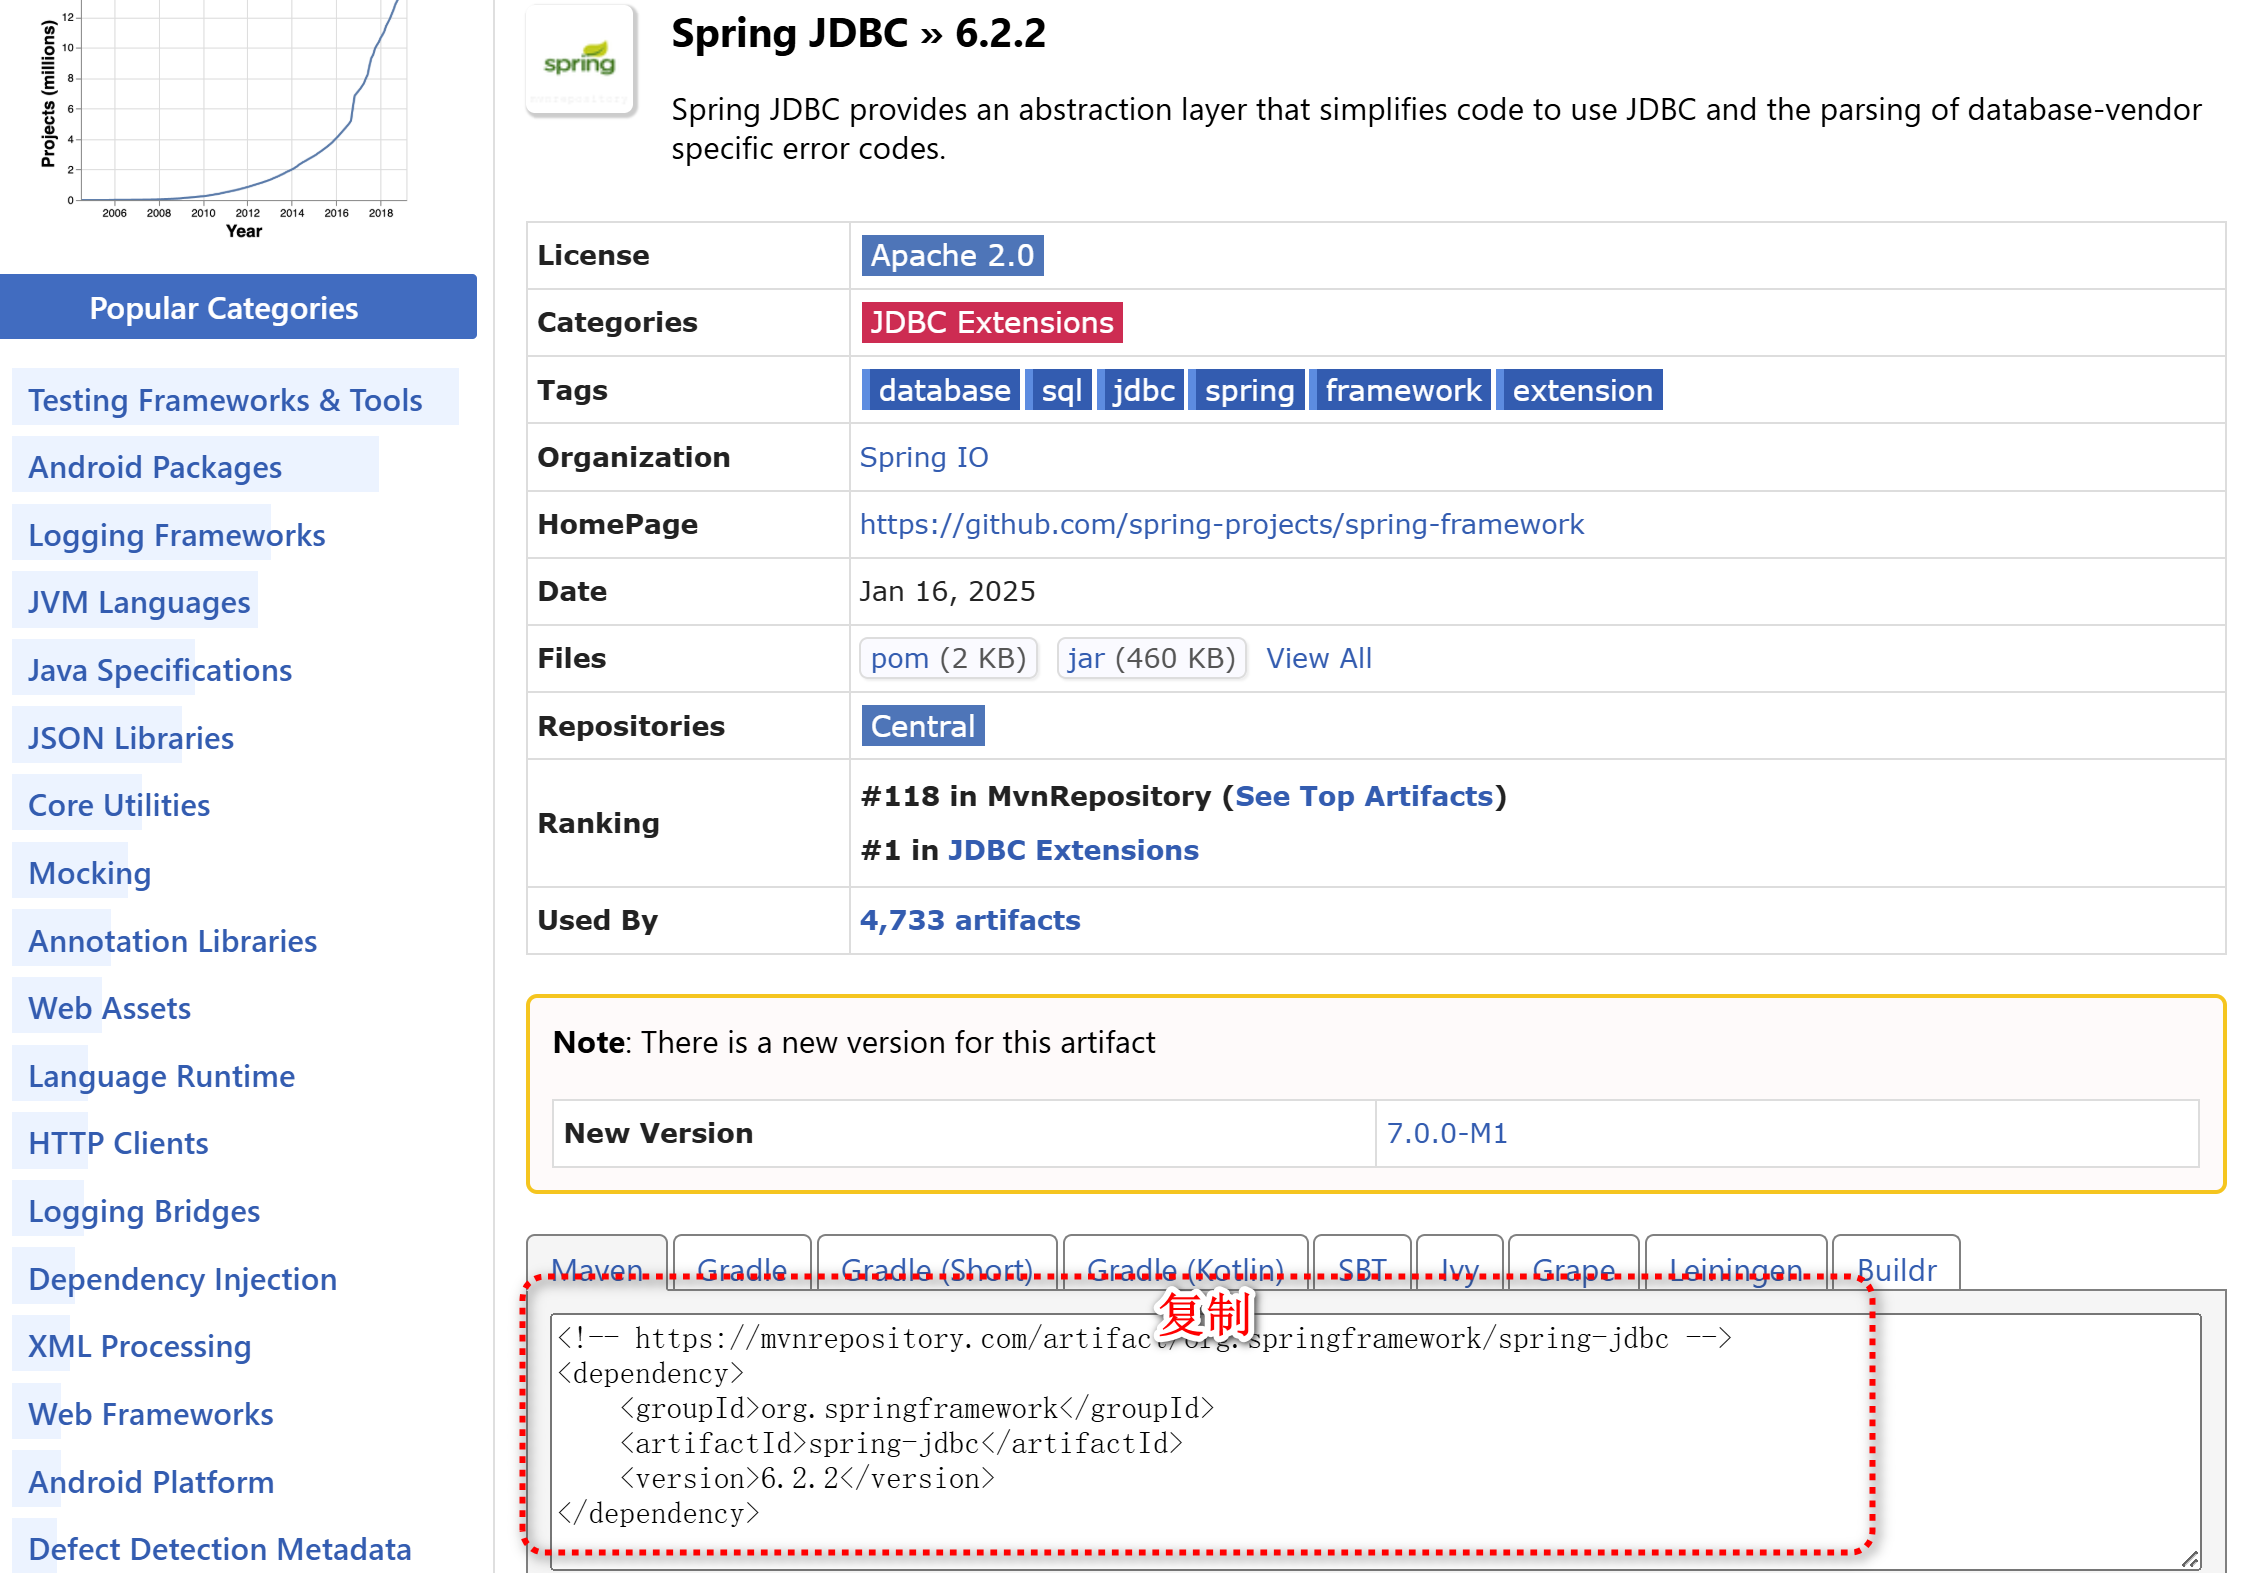
Task: Select the database tag
Action: click(x=941, y=390)
